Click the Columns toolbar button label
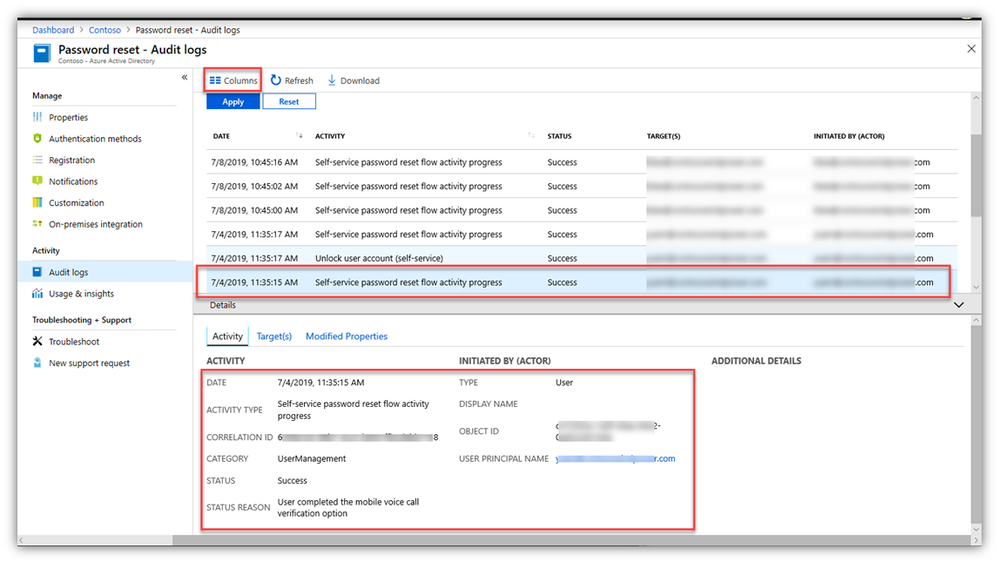999x564 pixels. pos(240,80)
